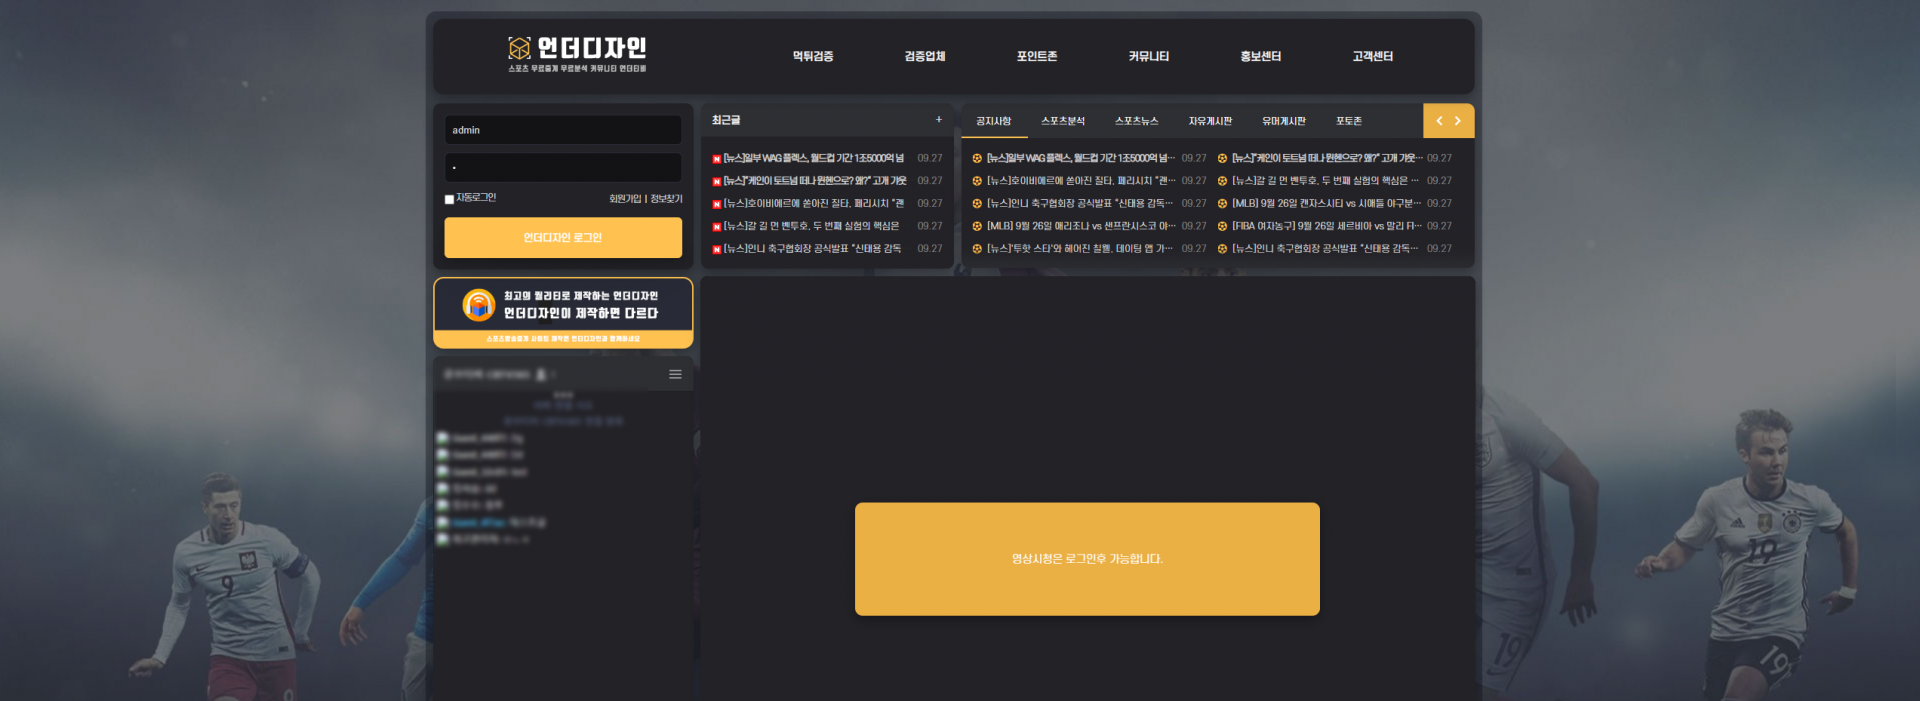The height and width of the screenshot is (701, 1920).
Task: Open '투핫 스타'와 헤어진 칠웰 post title
Action: coord(1081,249)
